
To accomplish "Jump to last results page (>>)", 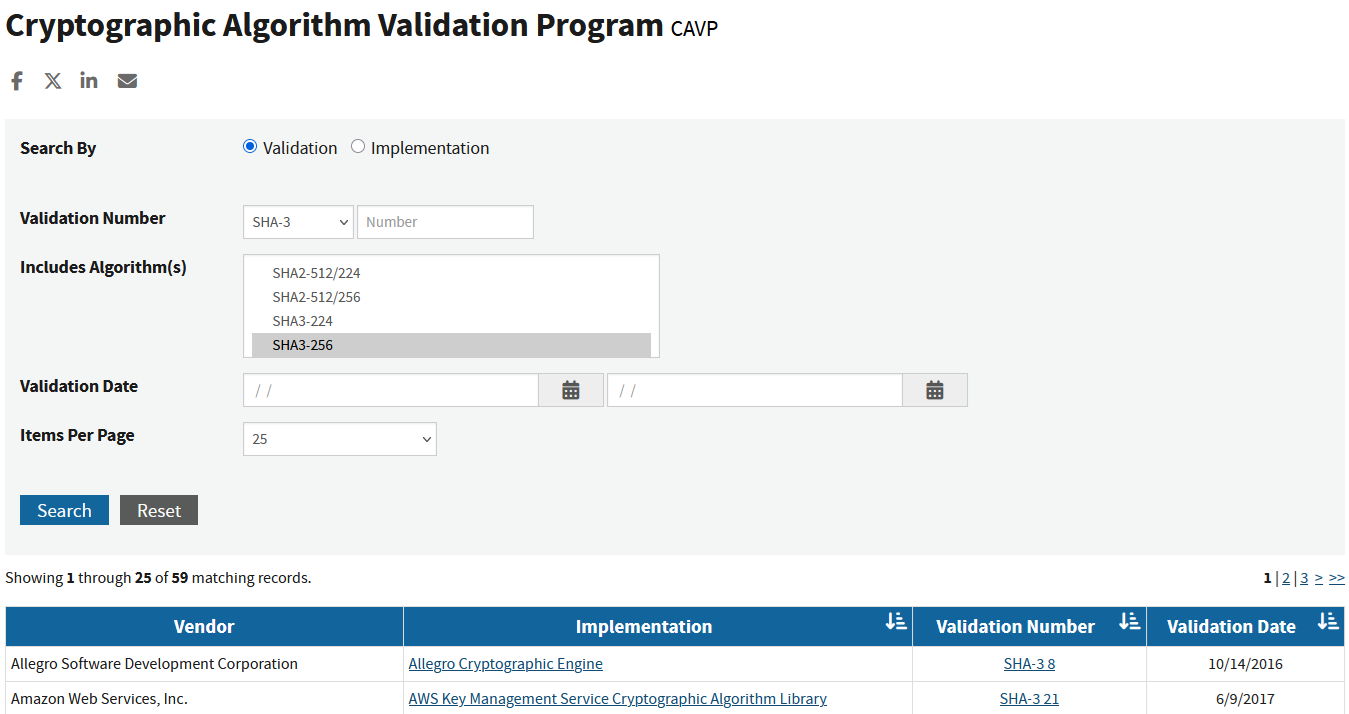I will pyautogui.click(x=1336, y=578).
